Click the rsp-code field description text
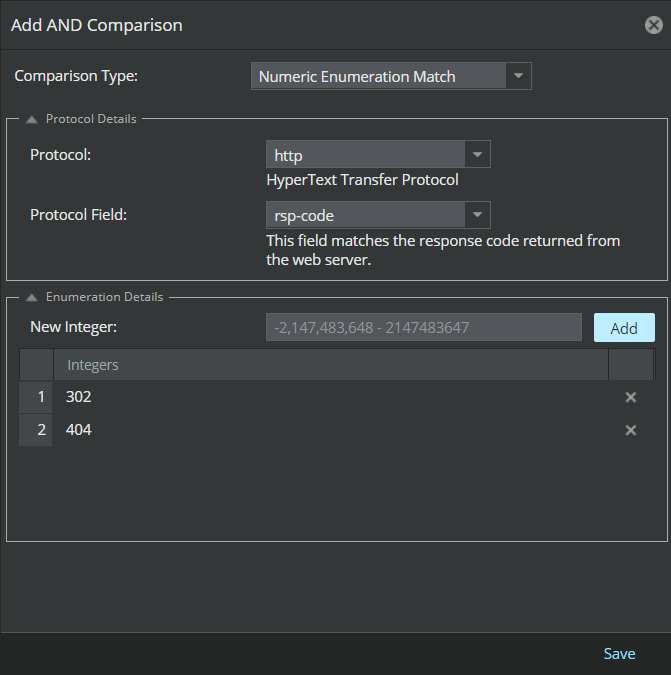This screenshot has height=675, width=671. 443,250
